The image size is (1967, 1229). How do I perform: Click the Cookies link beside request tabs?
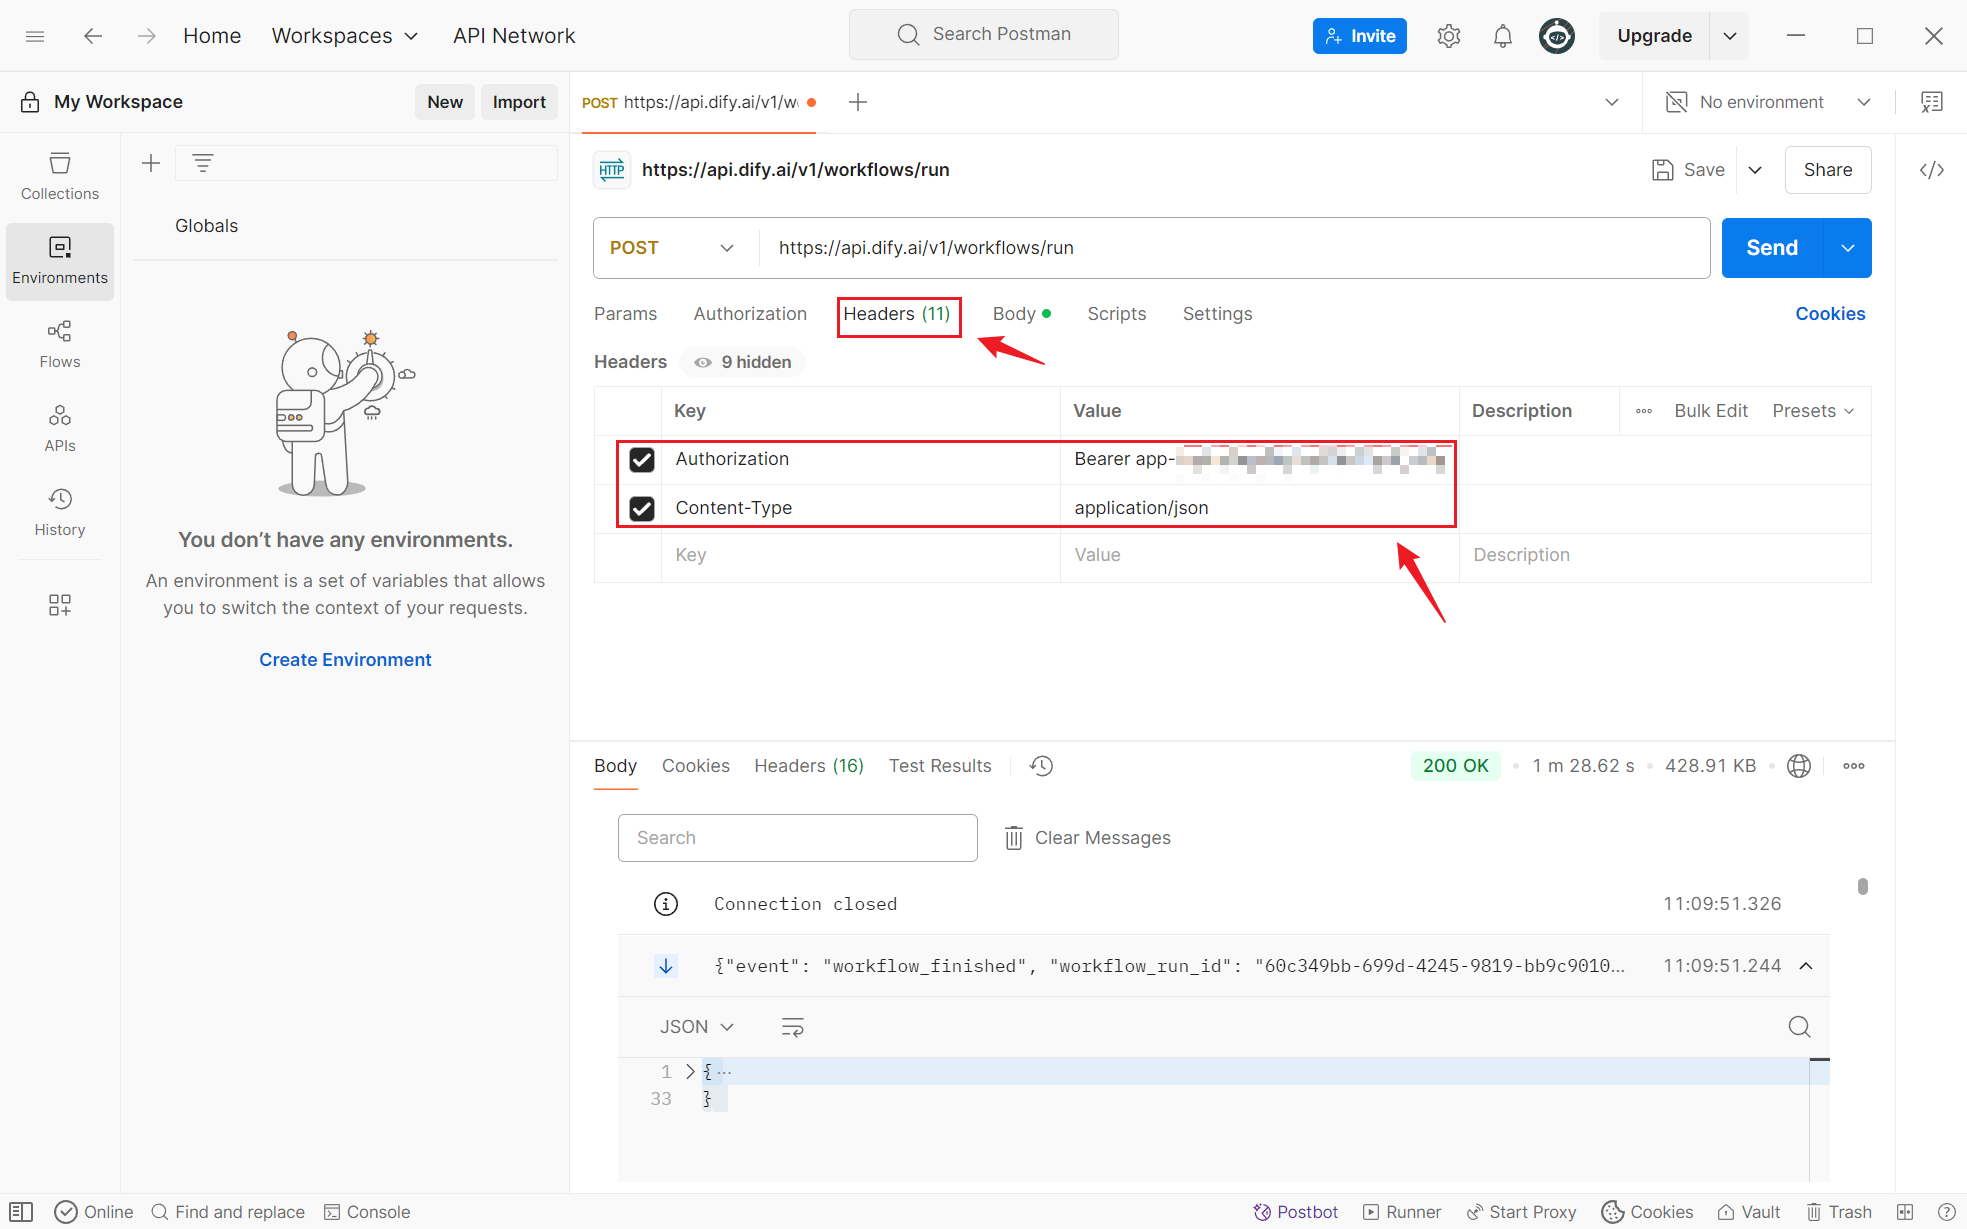tap(1830, 314)
